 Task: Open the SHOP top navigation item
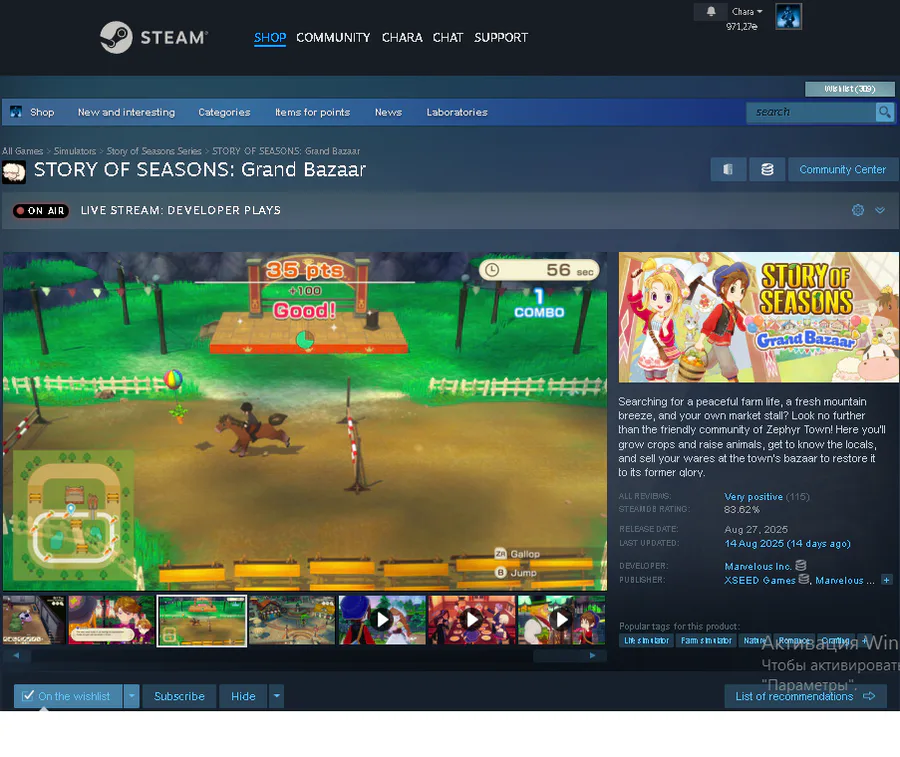[x=270, y=38]
